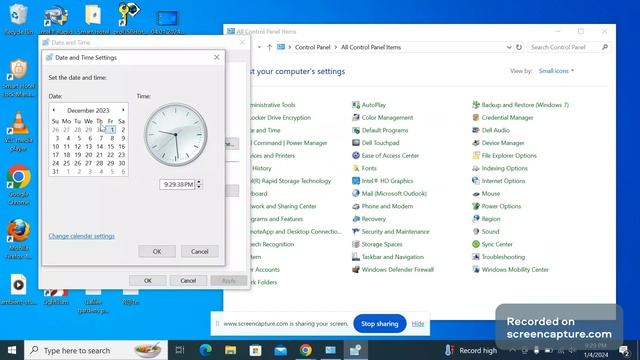Open Power Options item

(x=497, y=206)
